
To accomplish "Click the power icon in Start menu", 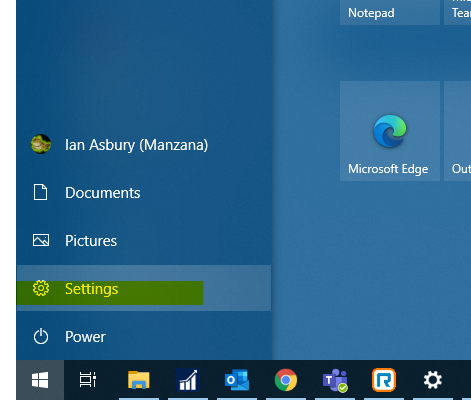I will click(41, 336).
